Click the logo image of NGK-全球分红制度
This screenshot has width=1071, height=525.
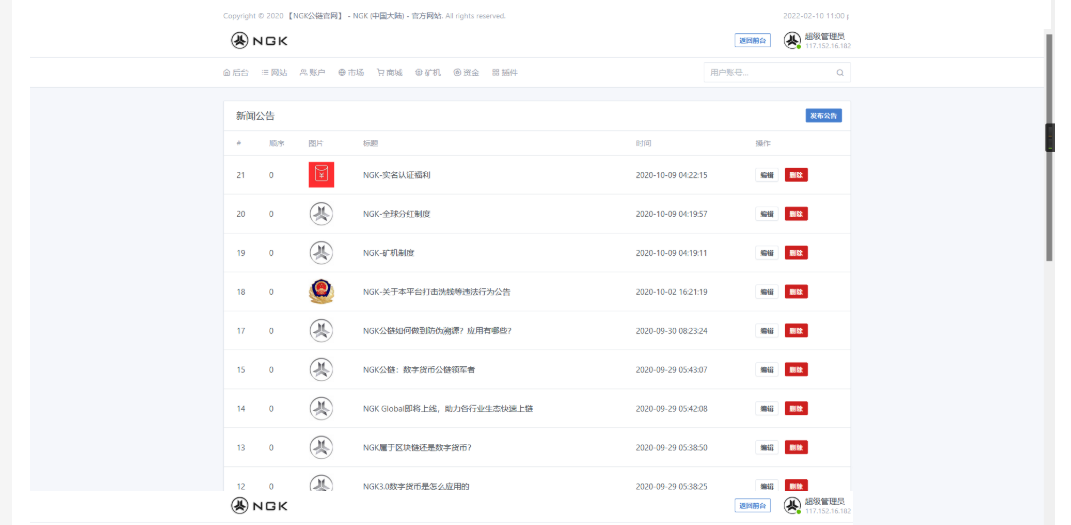(x=321, y=214)
